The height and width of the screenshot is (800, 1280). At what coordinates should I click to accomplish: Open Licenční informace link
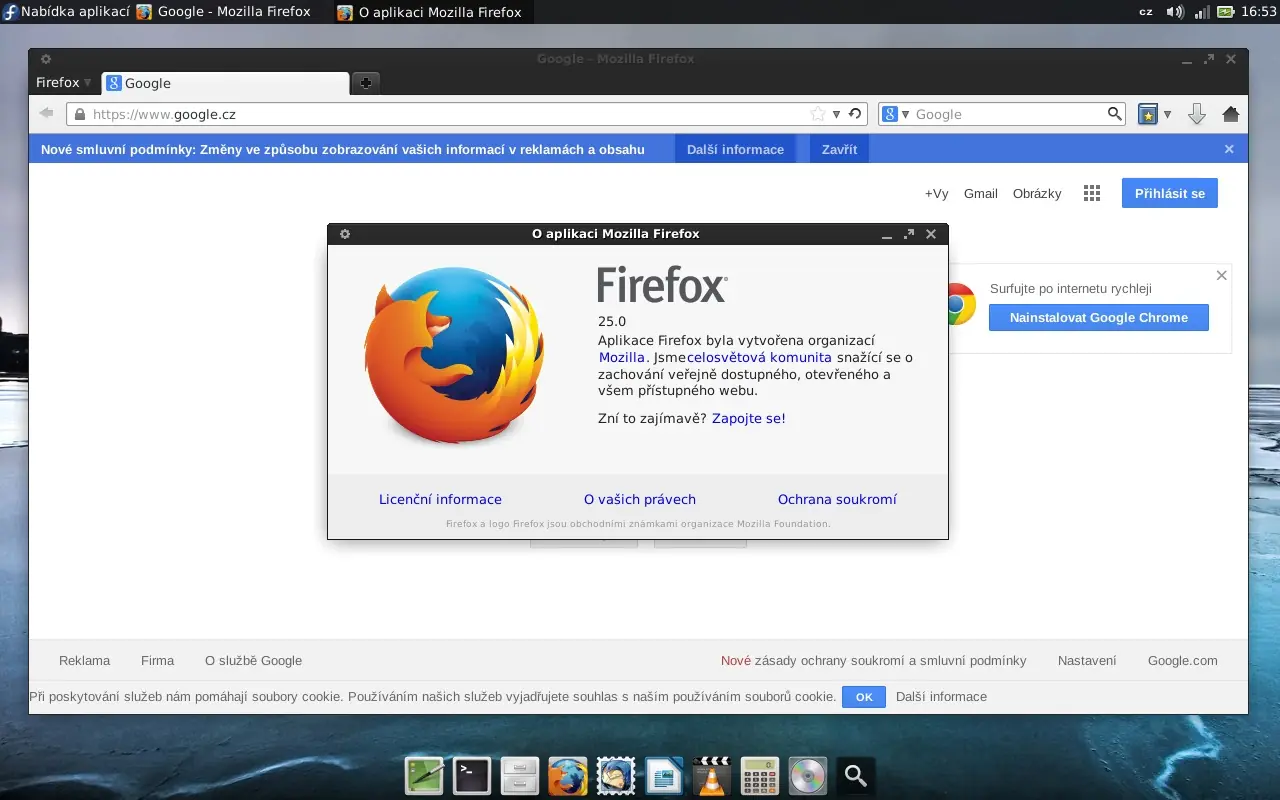[x=440, y=499]
